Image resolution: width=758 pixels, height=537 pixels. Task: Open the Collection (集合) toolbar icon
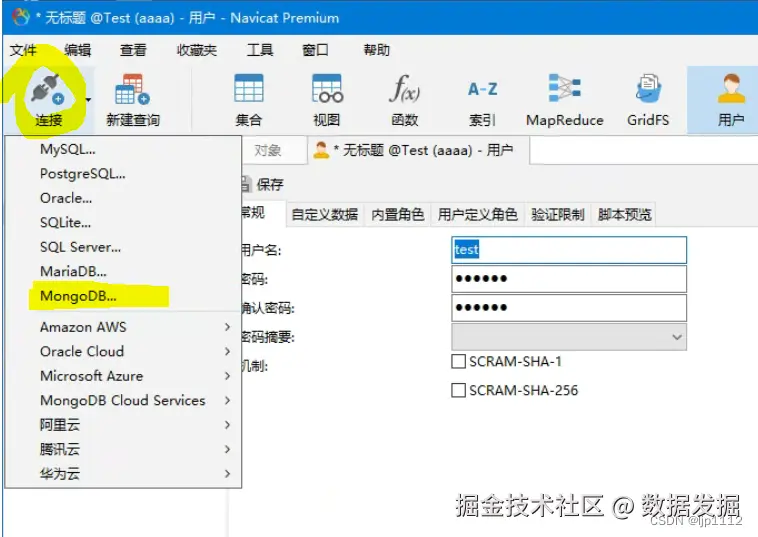(x=248, y=88)
